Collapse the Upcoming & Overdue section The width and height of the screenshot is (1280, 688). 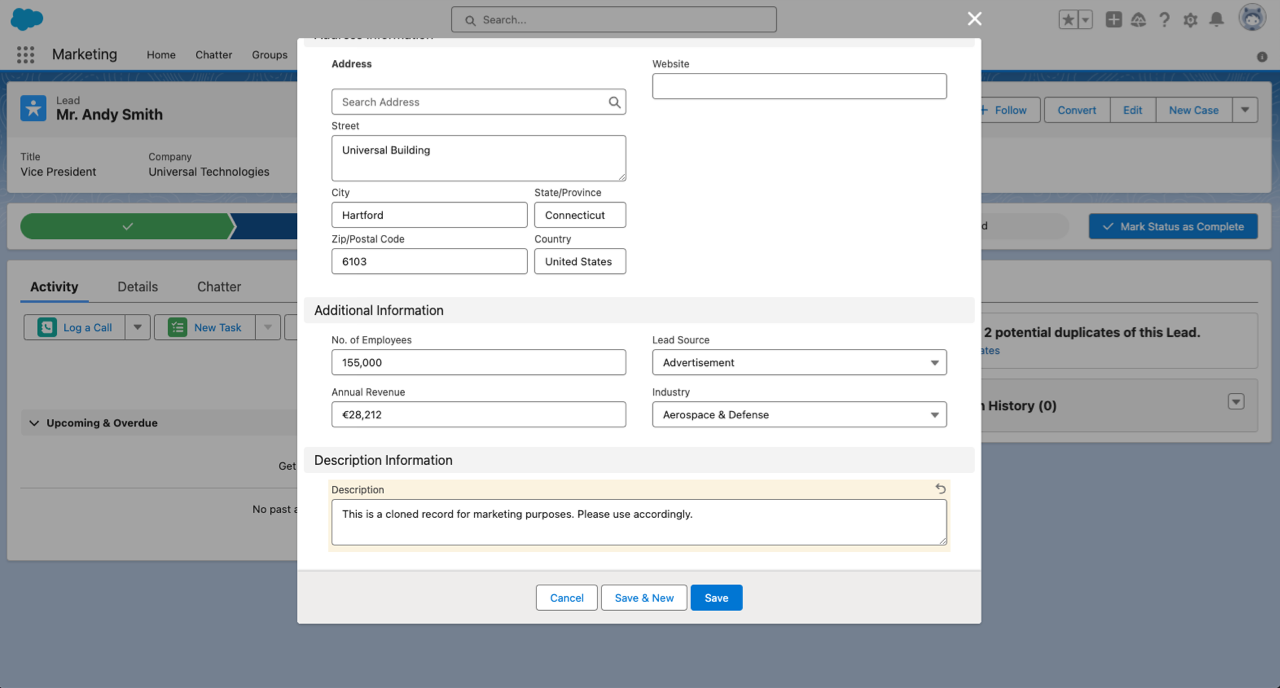pos(35,423)
